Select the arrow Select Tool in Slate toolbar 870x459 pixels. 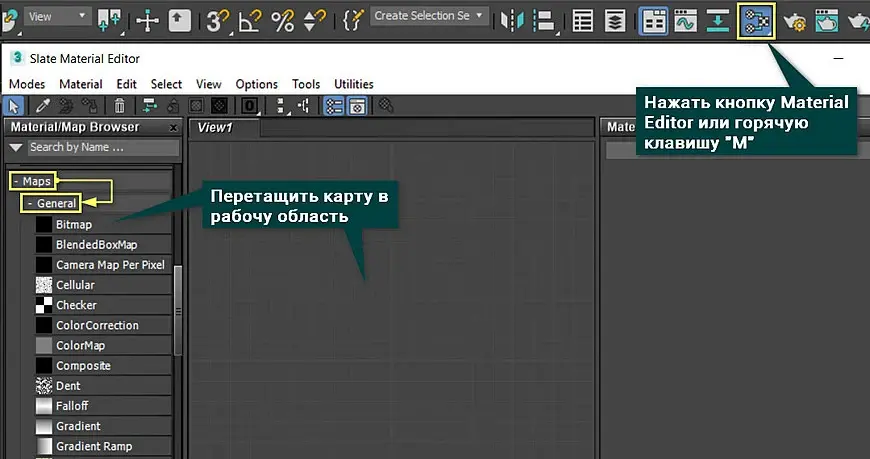click(x=13, y=105)
